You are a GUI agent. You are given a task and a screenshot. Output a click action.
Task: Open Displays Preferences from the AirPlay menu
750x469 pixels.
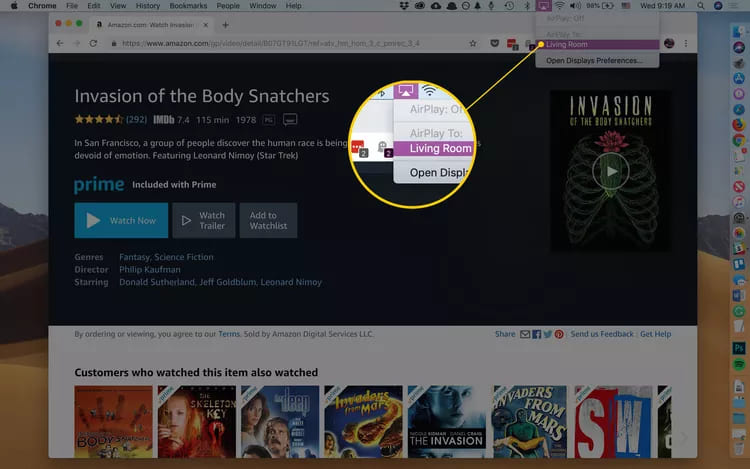[597, 61]
